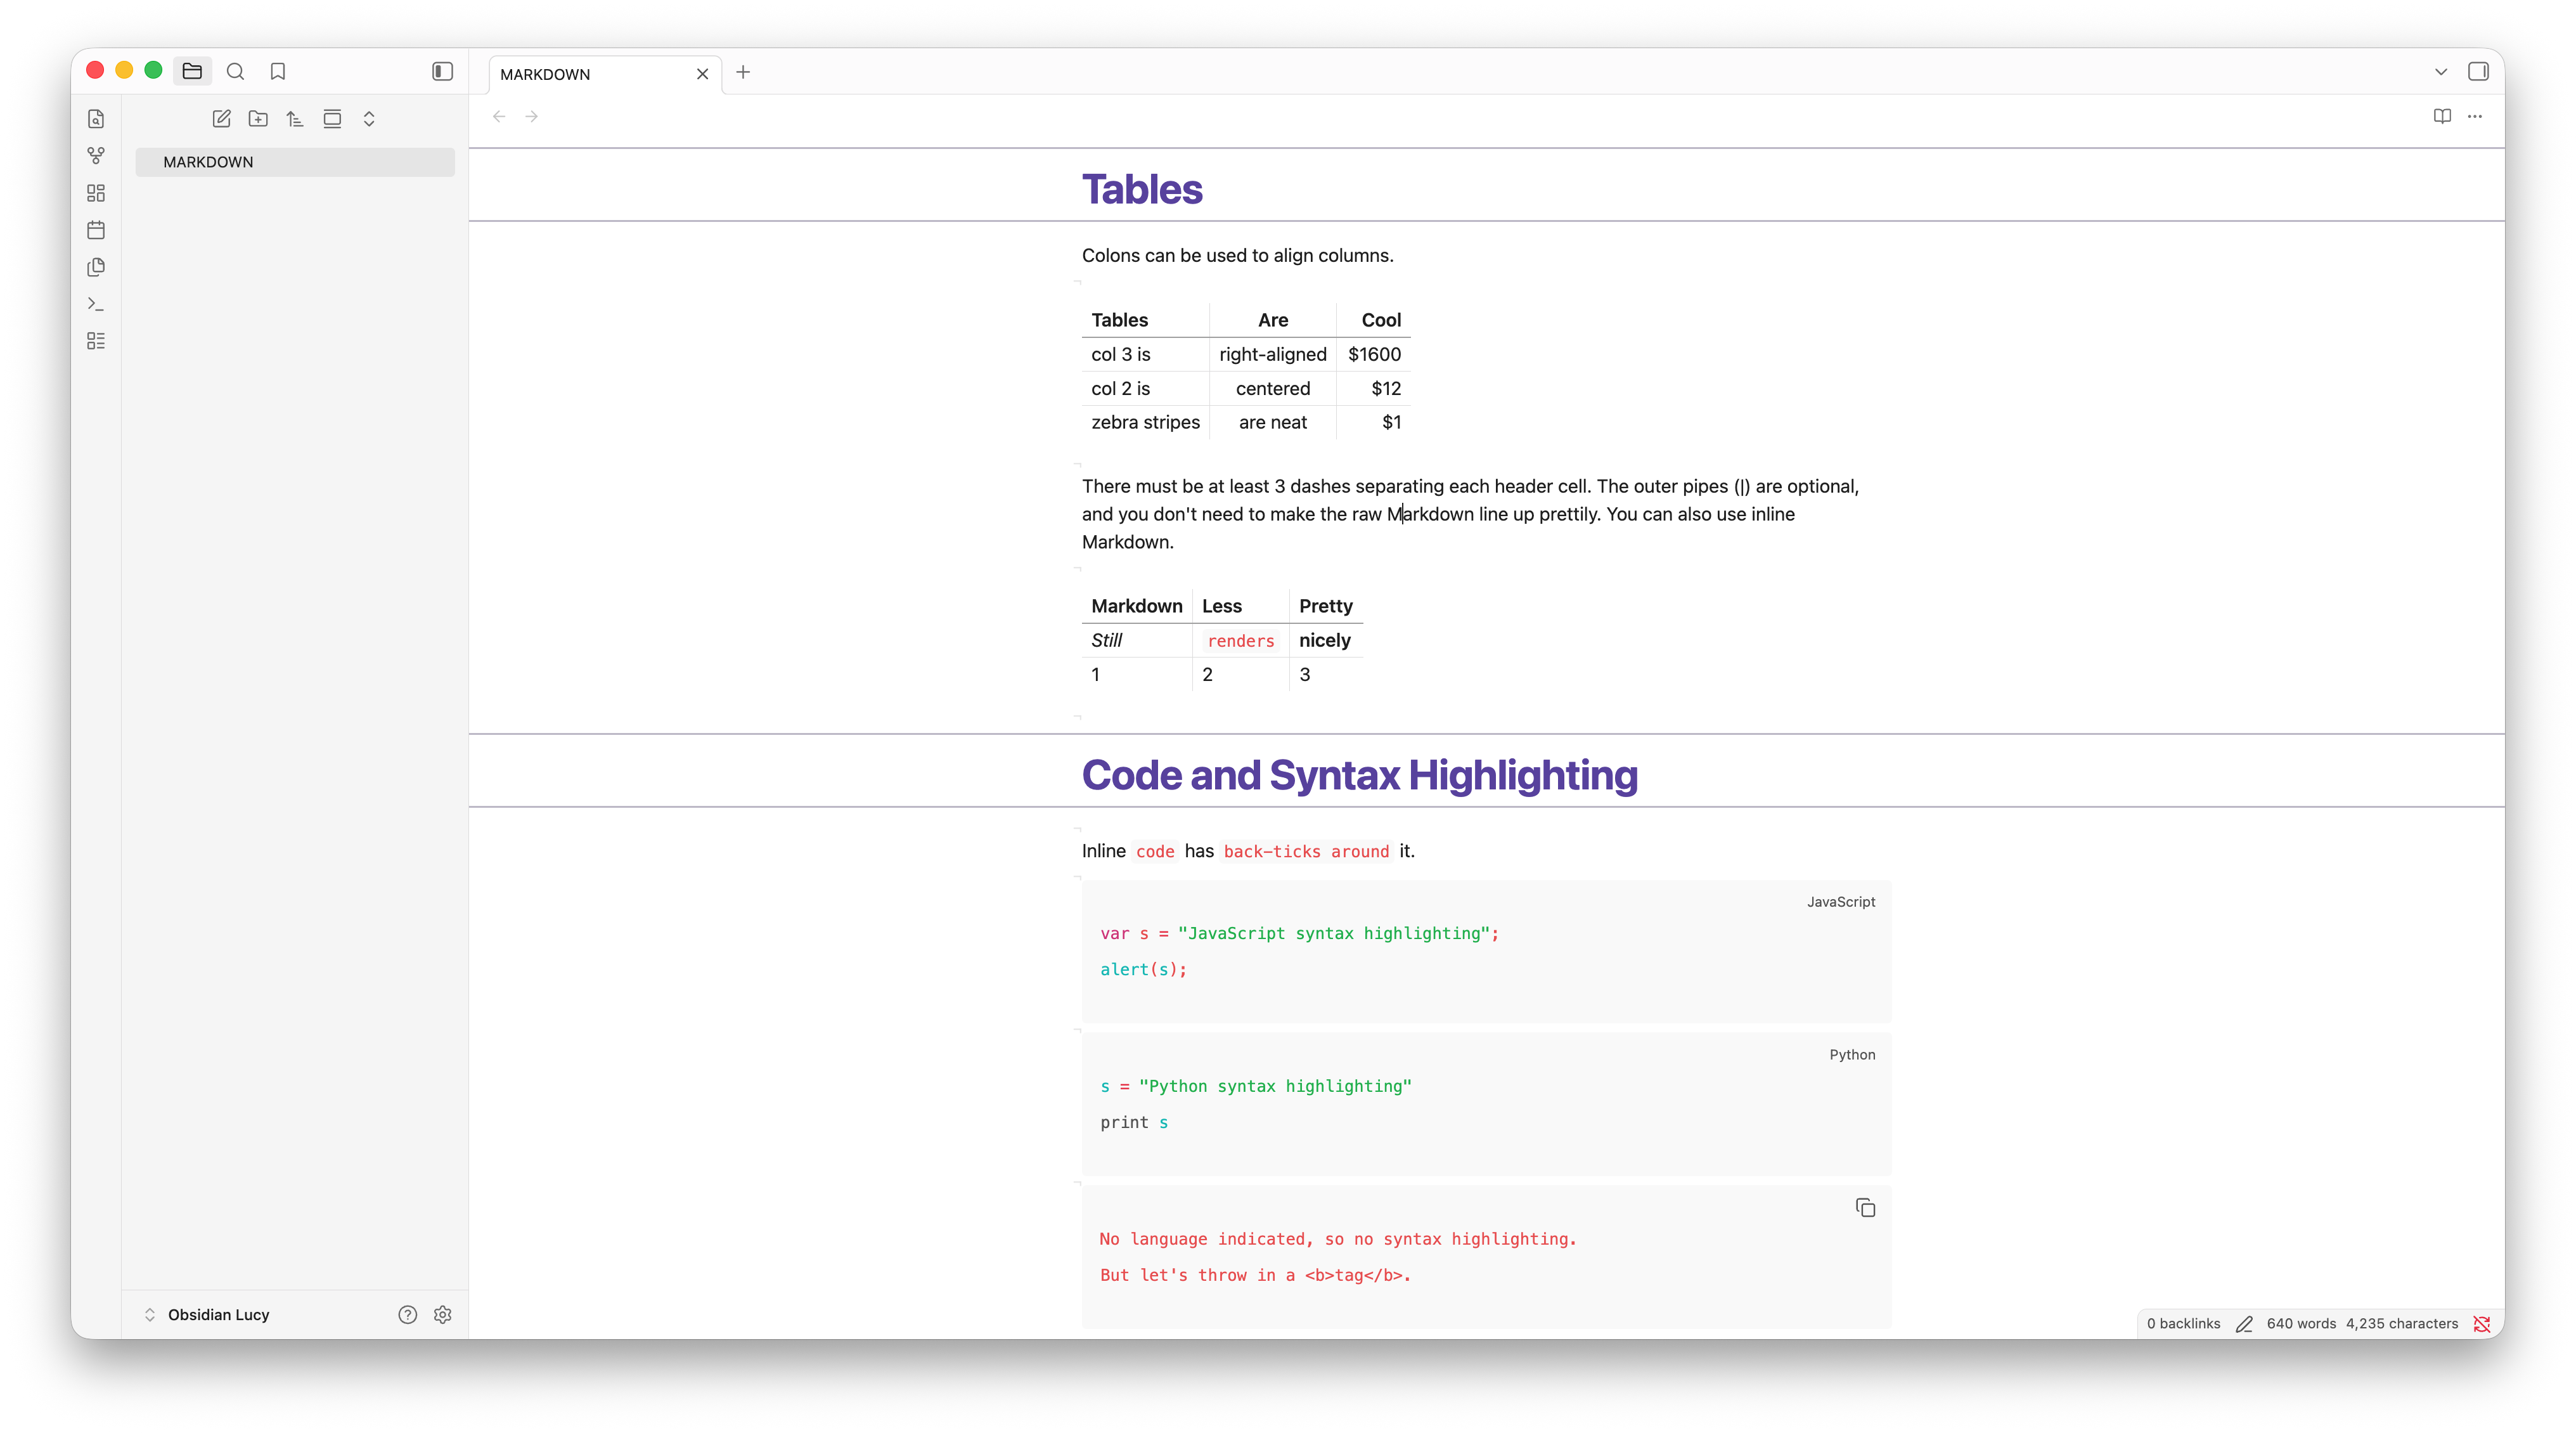The image size is (2576, 1433).
Task: Open the quick switcher ribbon icon
Action: click(x=96, y=119)
